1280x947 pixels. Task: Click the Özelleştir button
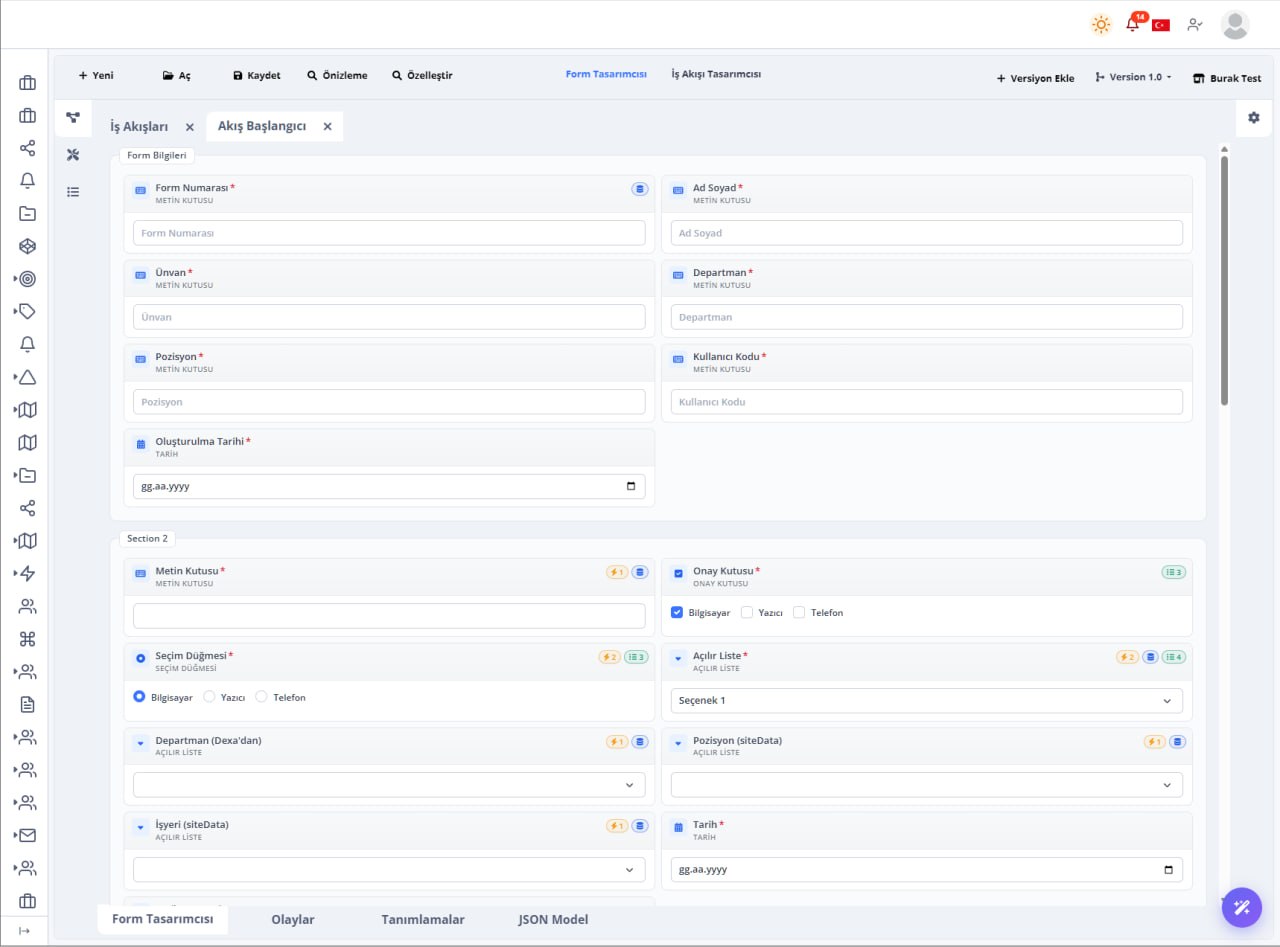422,75
